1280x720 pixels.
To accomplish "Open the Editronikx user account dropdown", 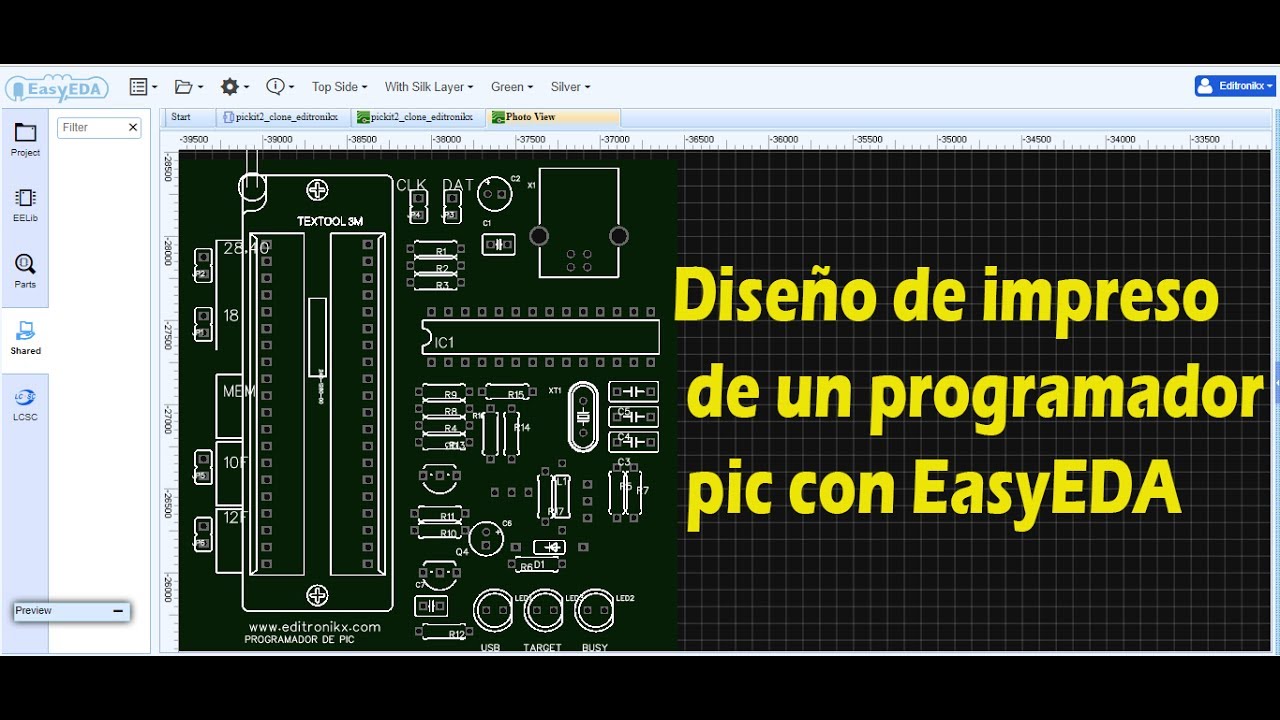I will tap(1235, 86).
